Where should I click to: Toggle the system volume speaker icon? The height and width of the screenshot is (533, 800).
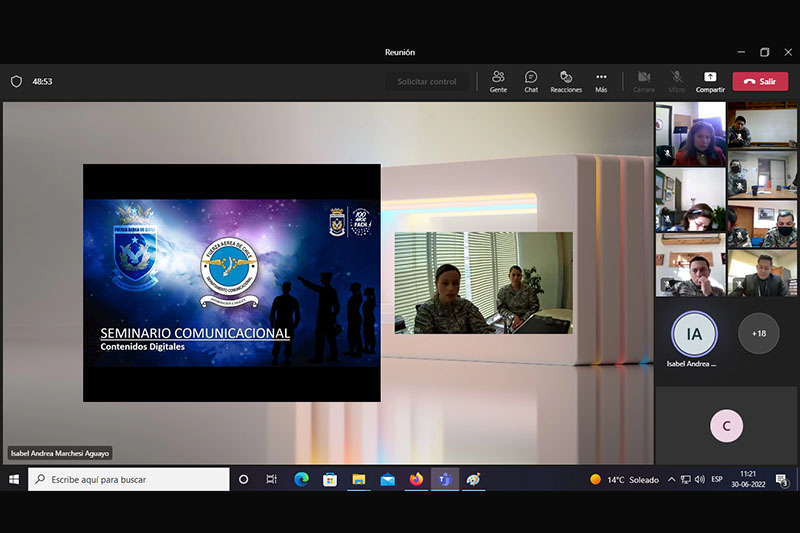click(700, 479)
